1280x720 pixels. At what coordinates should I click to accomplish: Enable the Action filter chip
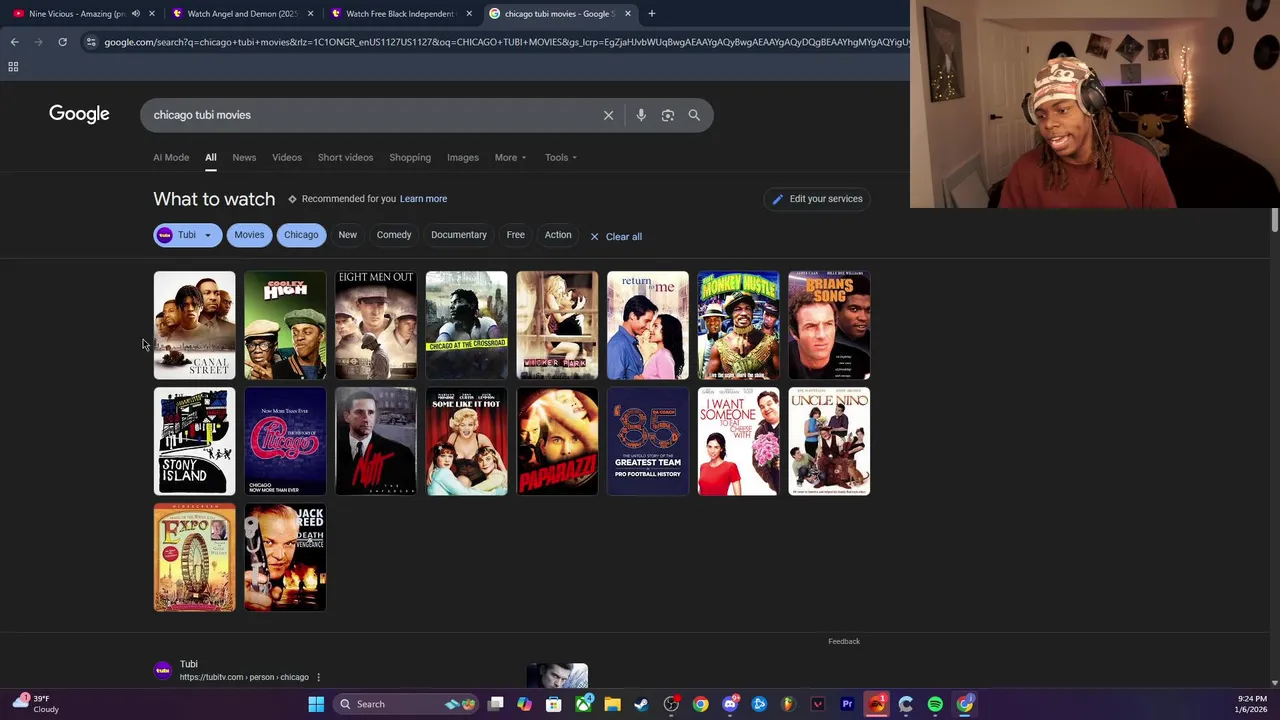558,235
